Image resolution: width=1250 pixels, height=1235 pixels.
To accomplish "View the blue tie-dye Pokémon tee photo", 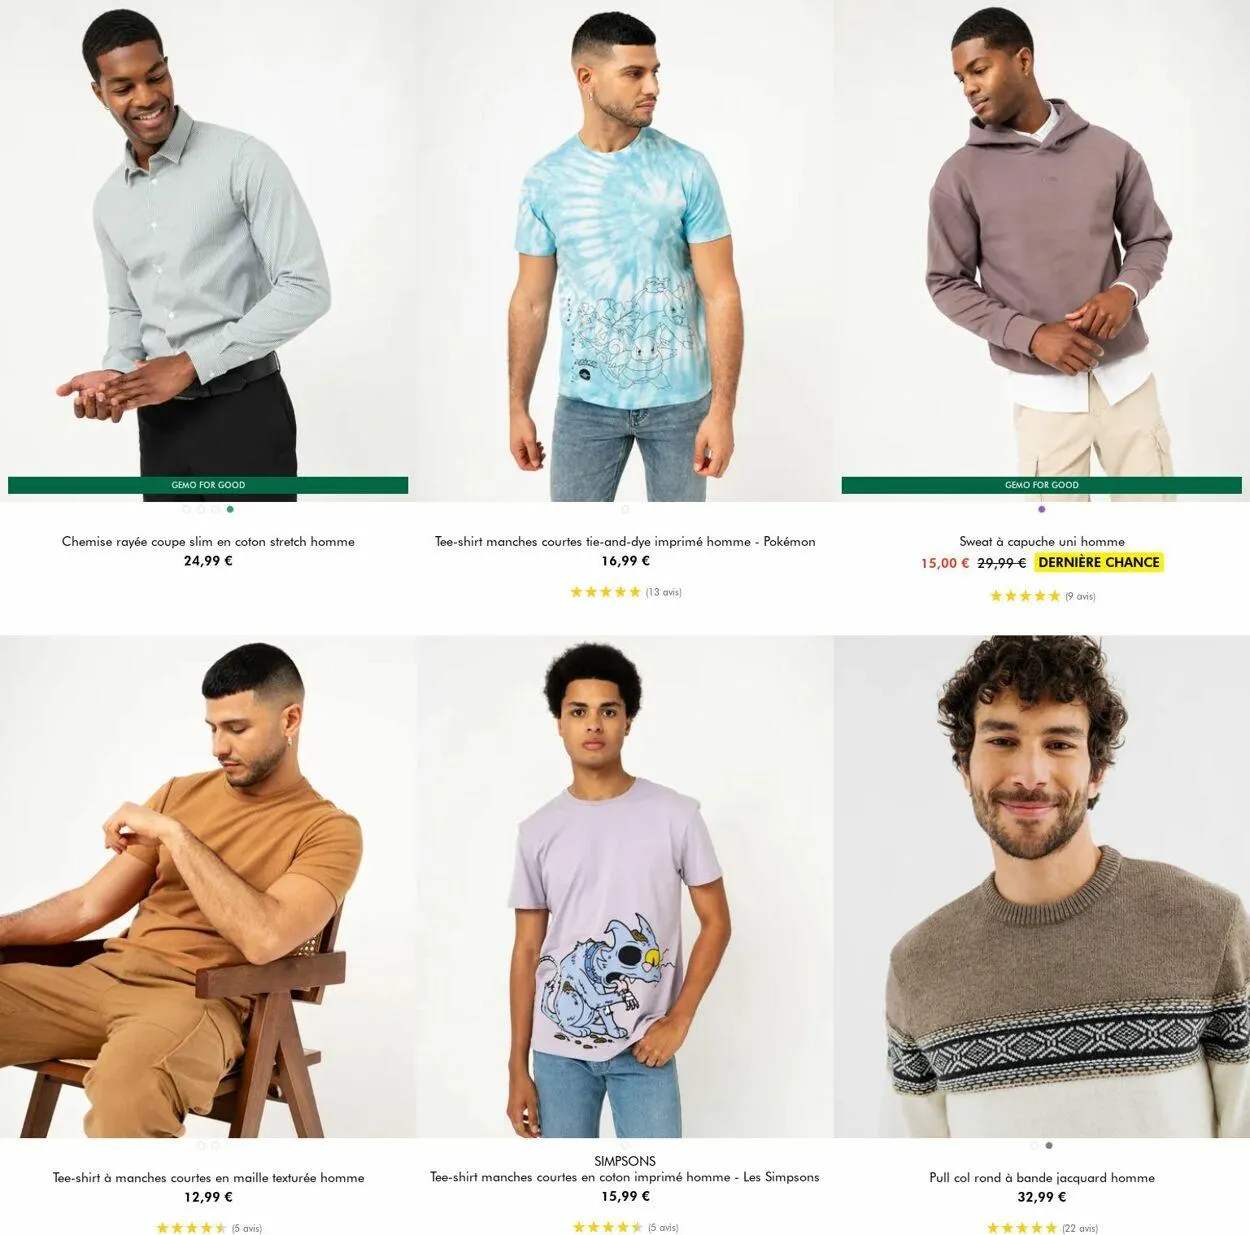I will point(625,250).
